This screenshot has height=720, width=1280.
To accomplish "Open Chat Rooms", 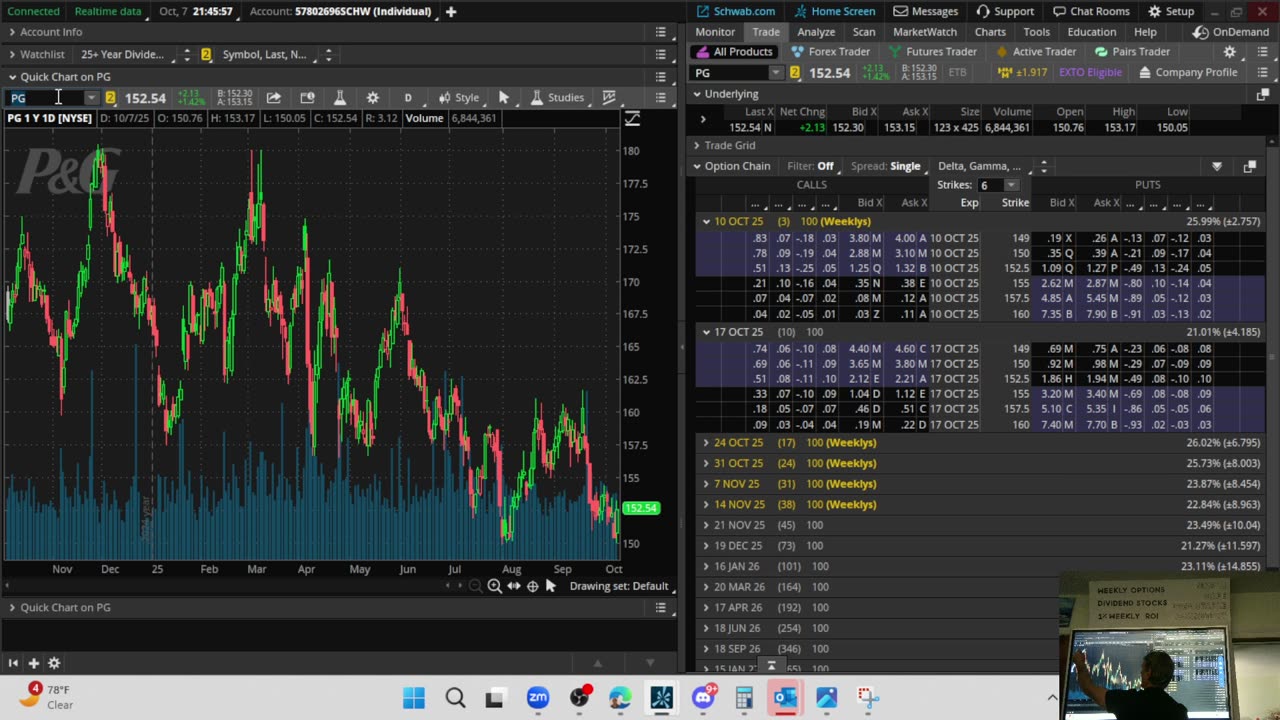I will (x=1091, y=11).
